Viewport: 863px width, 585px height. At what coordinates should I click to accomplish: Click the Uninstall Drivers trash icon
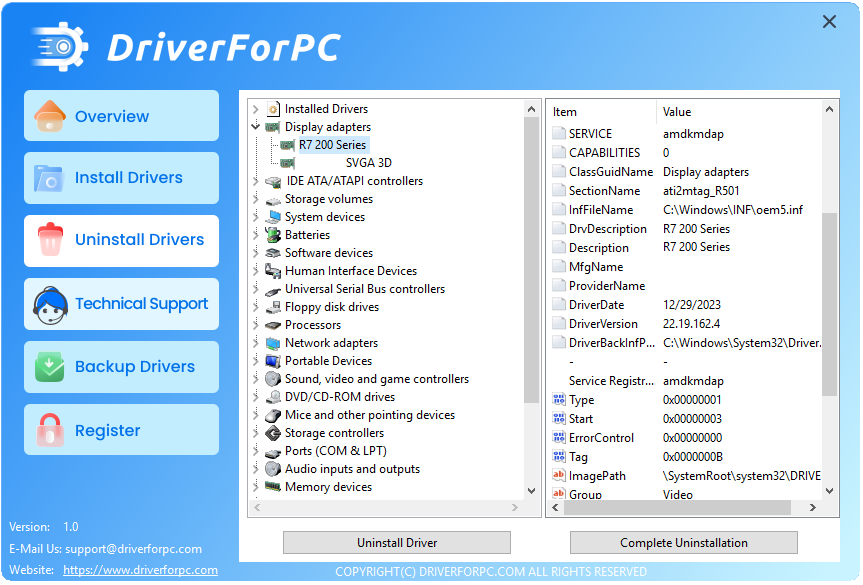click(x=50, y=239)
